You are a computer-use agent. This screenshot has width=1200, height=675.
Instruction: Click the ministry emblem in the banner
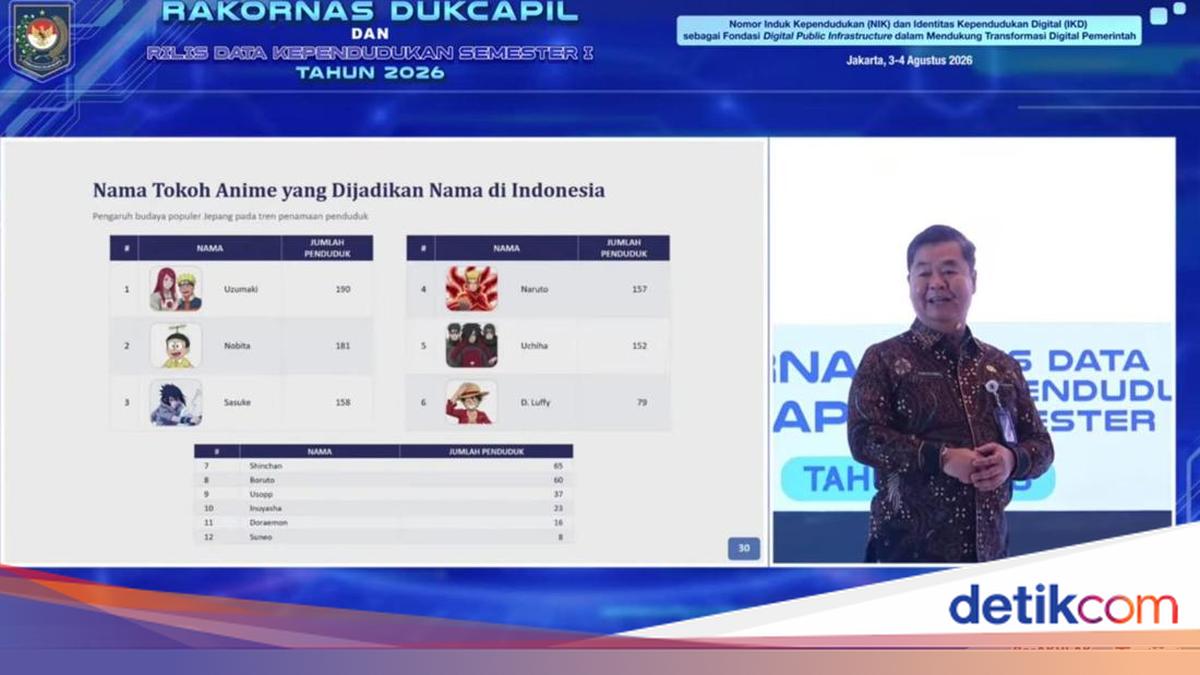tap(41, 40)
